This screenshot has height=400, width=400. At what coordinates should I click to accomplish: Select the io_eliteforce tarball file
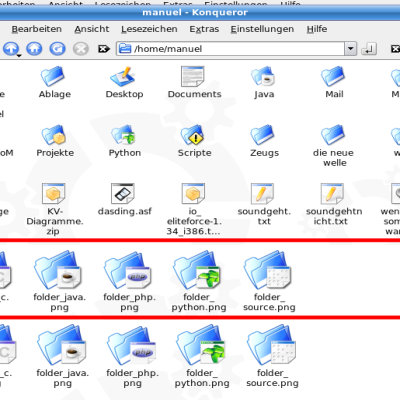pyautogui.click(x=194, y=209)
